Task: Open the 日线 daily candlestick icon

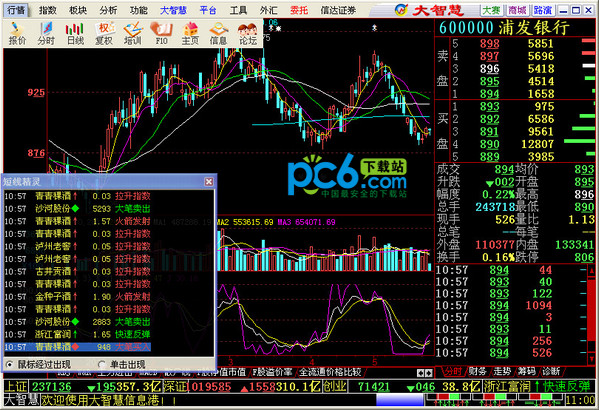Action: point(74,34)
